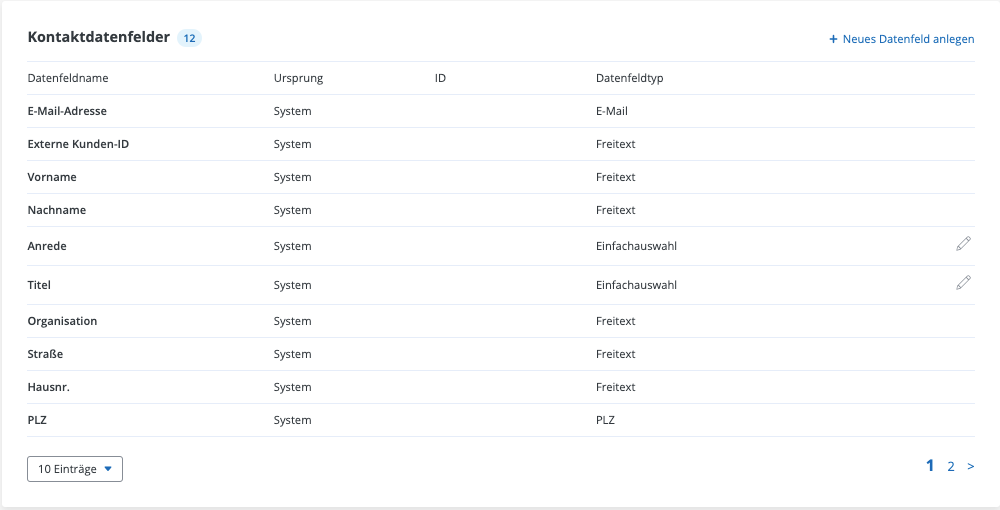The height and width of the screenshot is (510, 1000).
Task: Click the ID column header
Action: [x=440, y=78]
